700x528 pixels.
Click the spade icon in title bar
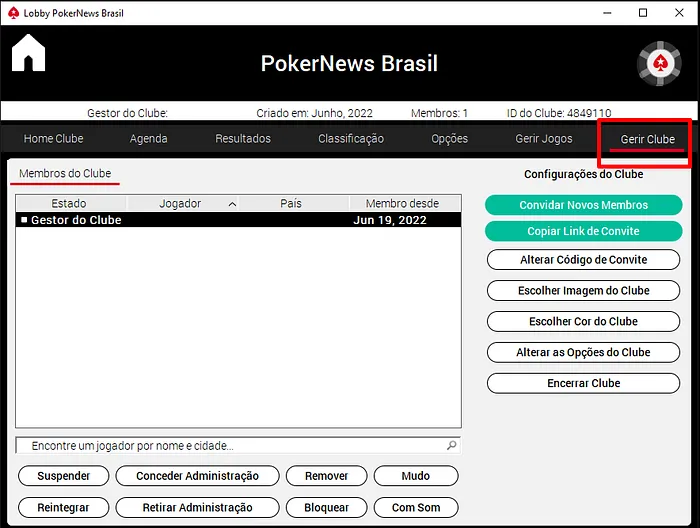tap(13, 13)
